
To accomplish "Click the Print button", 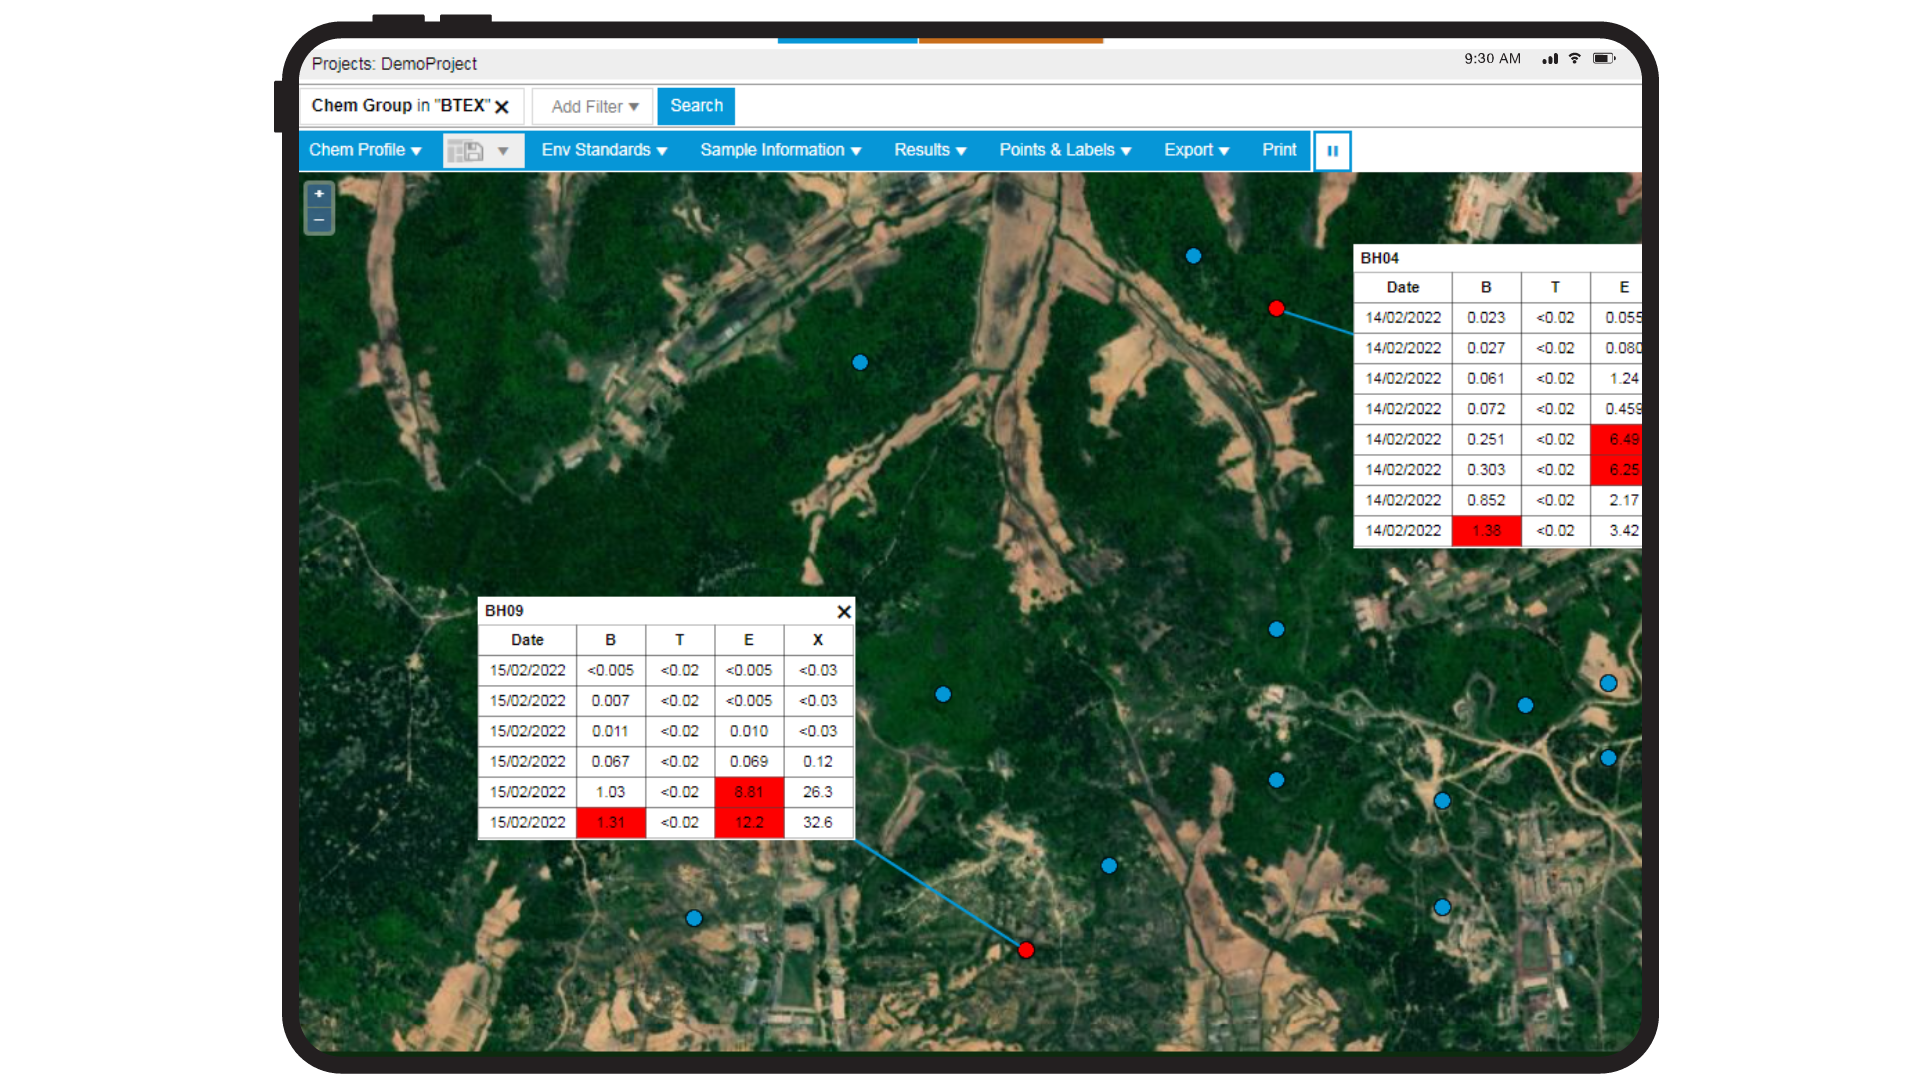I will 1279,150.
